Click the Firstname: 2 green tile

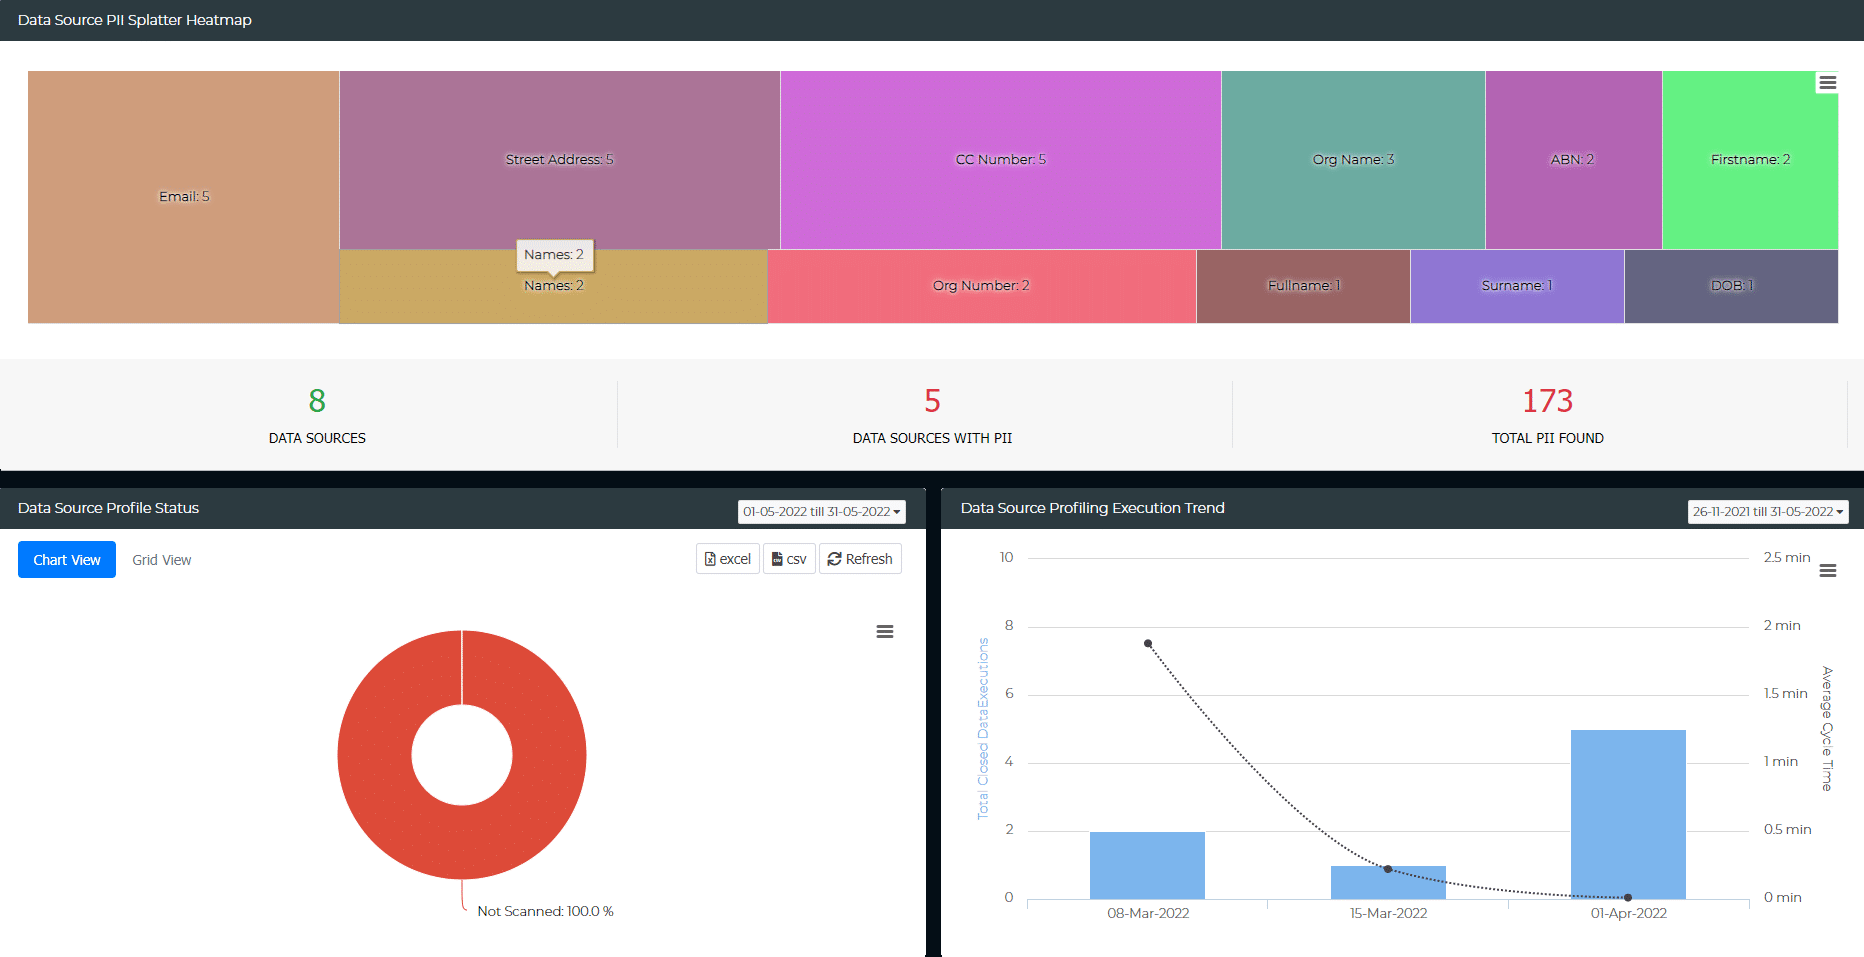click(1750, 160)
